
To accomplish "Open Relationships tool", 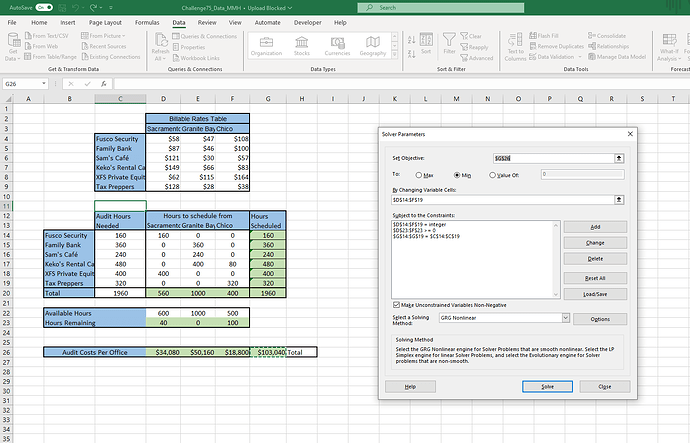I will click(609, 46).
